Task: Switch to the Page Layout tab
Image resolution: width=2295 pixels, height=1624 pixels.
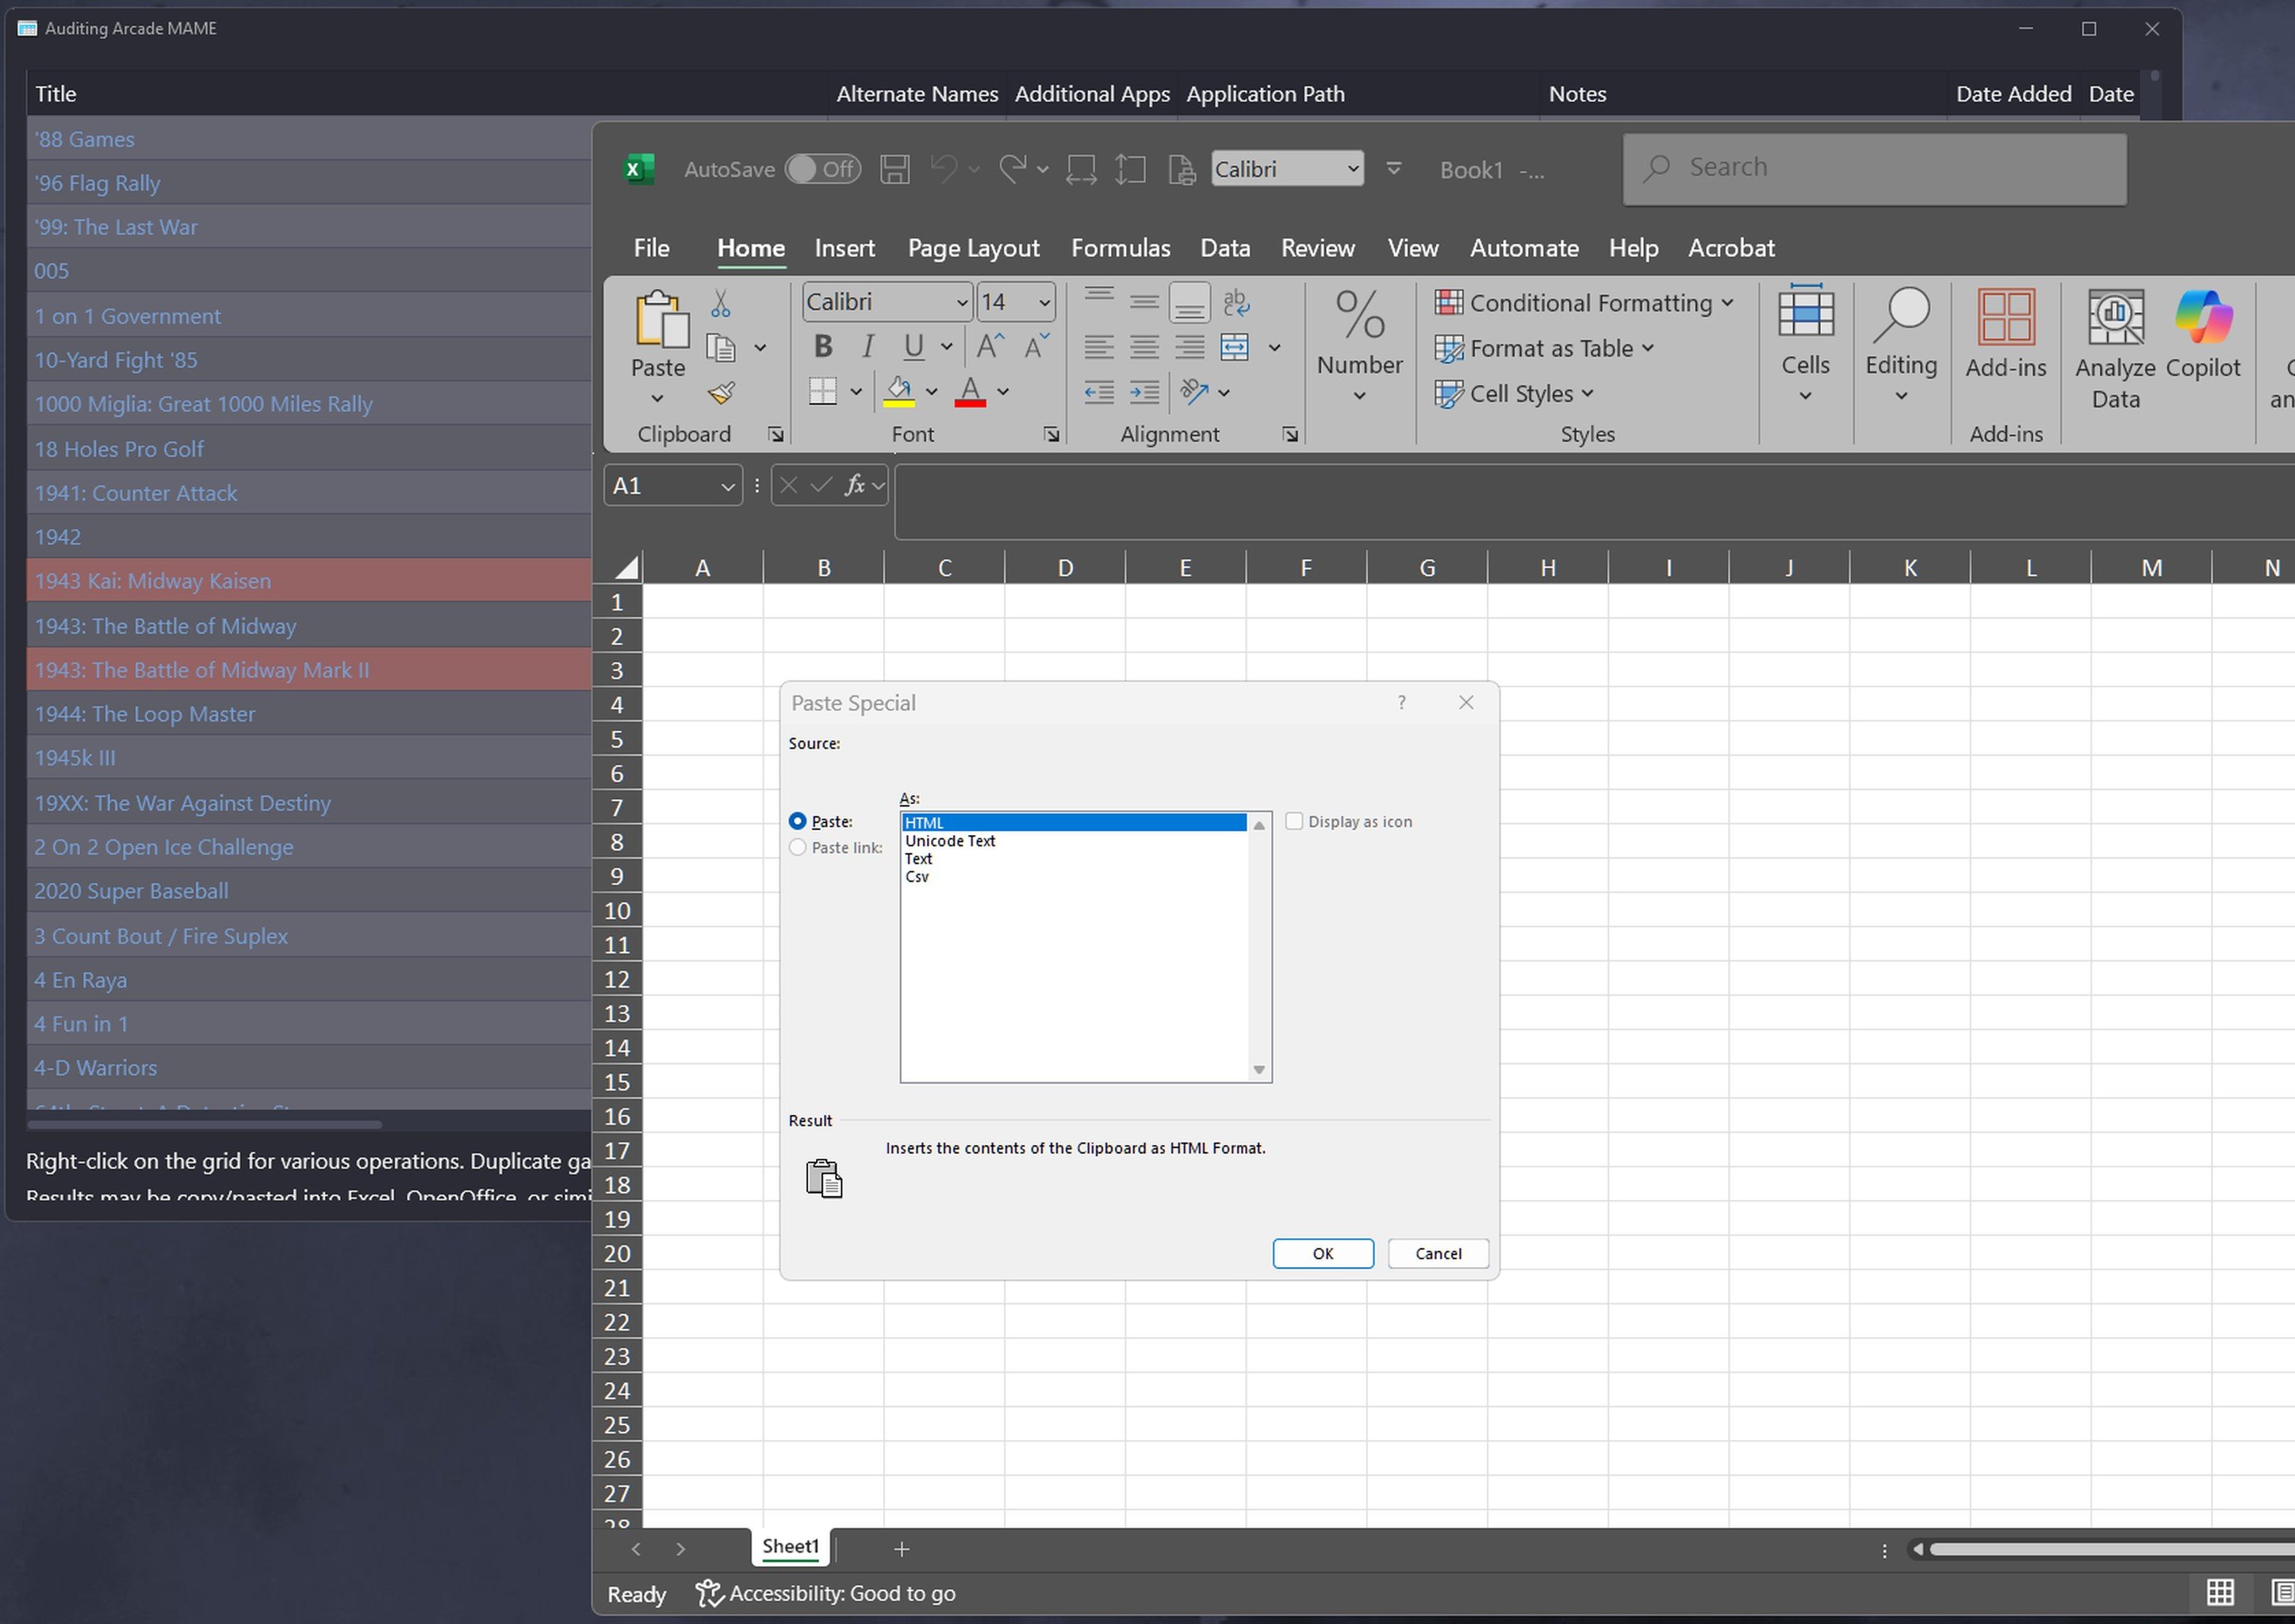Action: (x=973, y=248)
